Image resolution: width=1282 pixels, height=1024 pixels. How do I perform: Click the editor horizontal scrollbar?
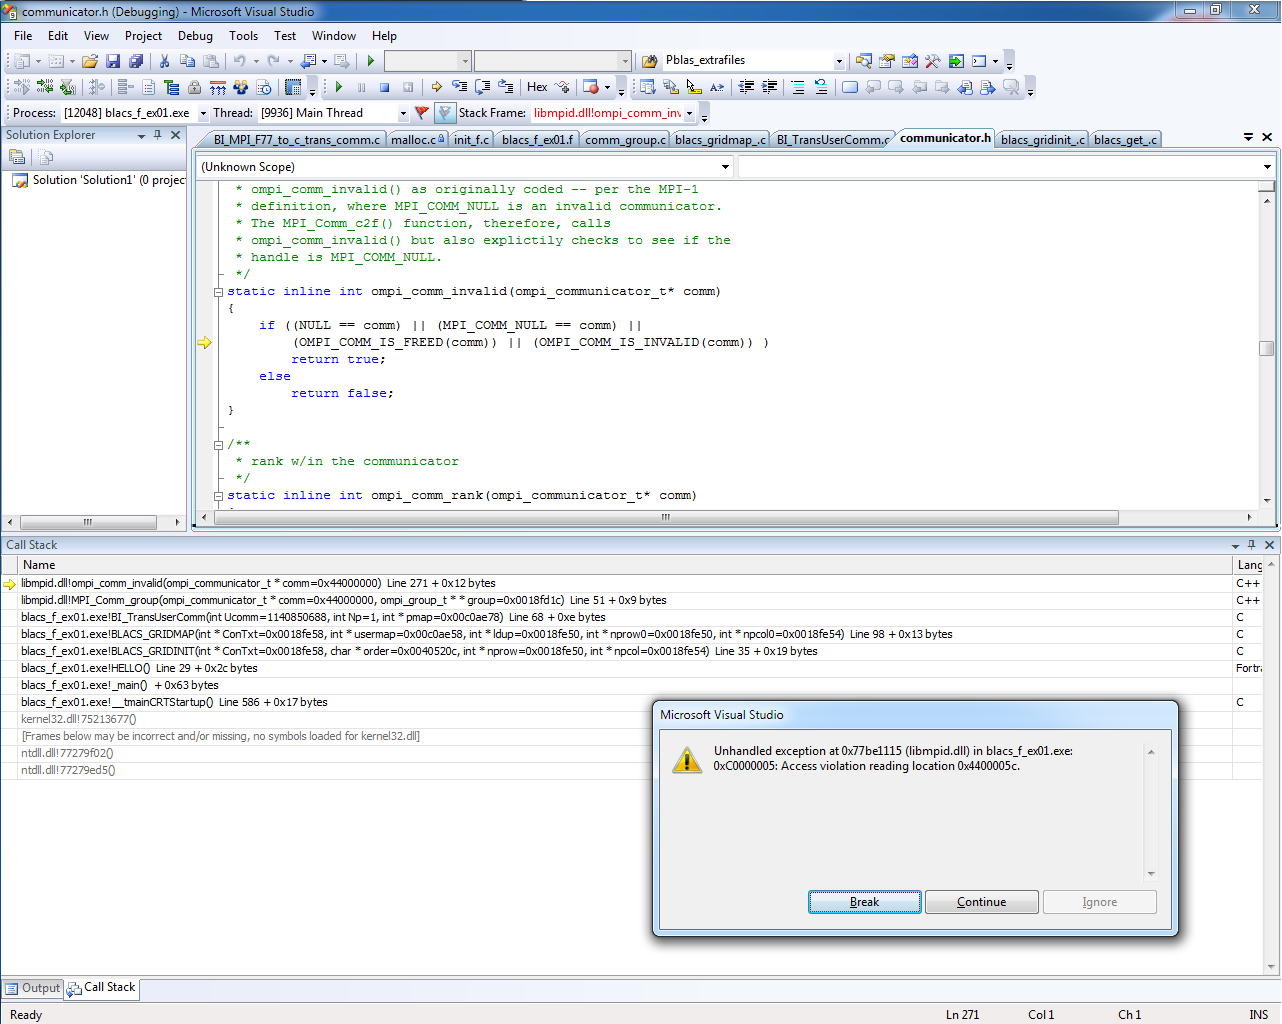pyautogui.click(x=665, y=518)
